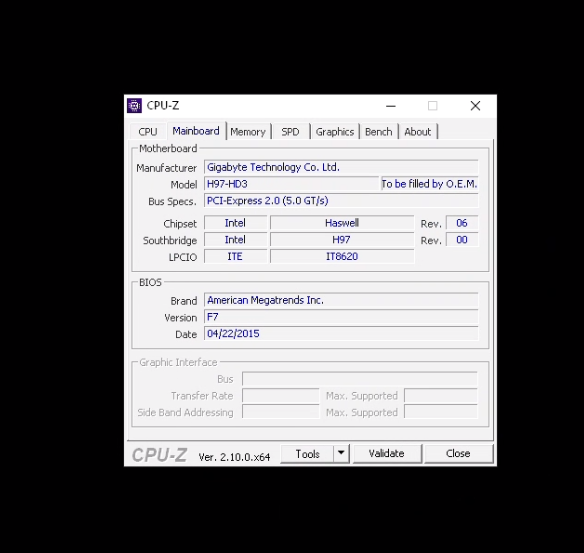The height and width of the screenshot is (553, 584).
Task: Click the Bus Specs PCI-Express field
Action: tap(341, 201)
